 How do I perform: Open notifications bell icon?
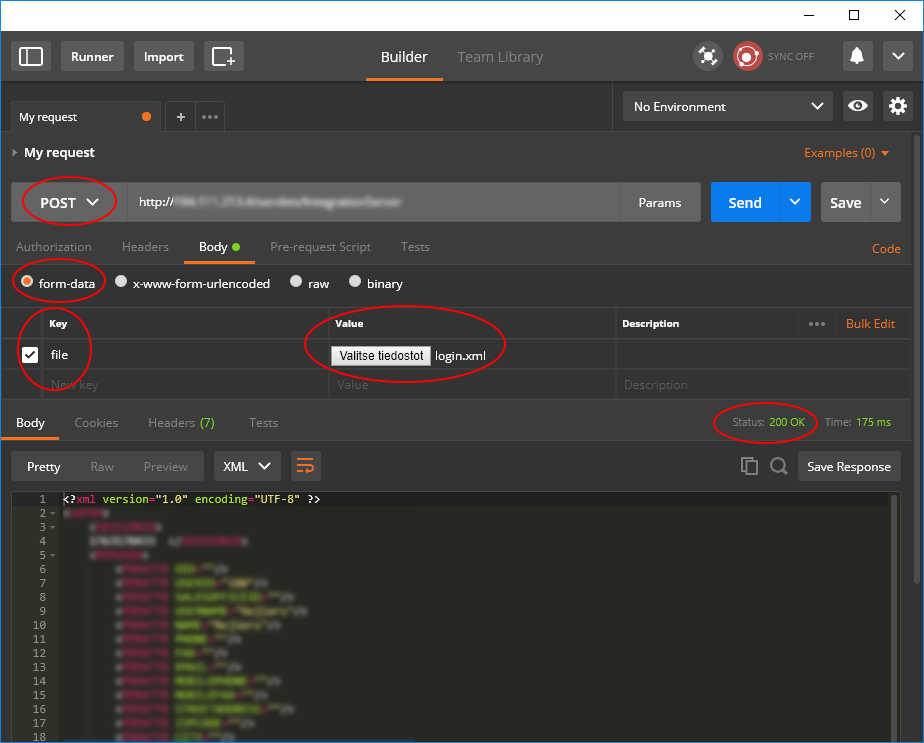[857, 57]
